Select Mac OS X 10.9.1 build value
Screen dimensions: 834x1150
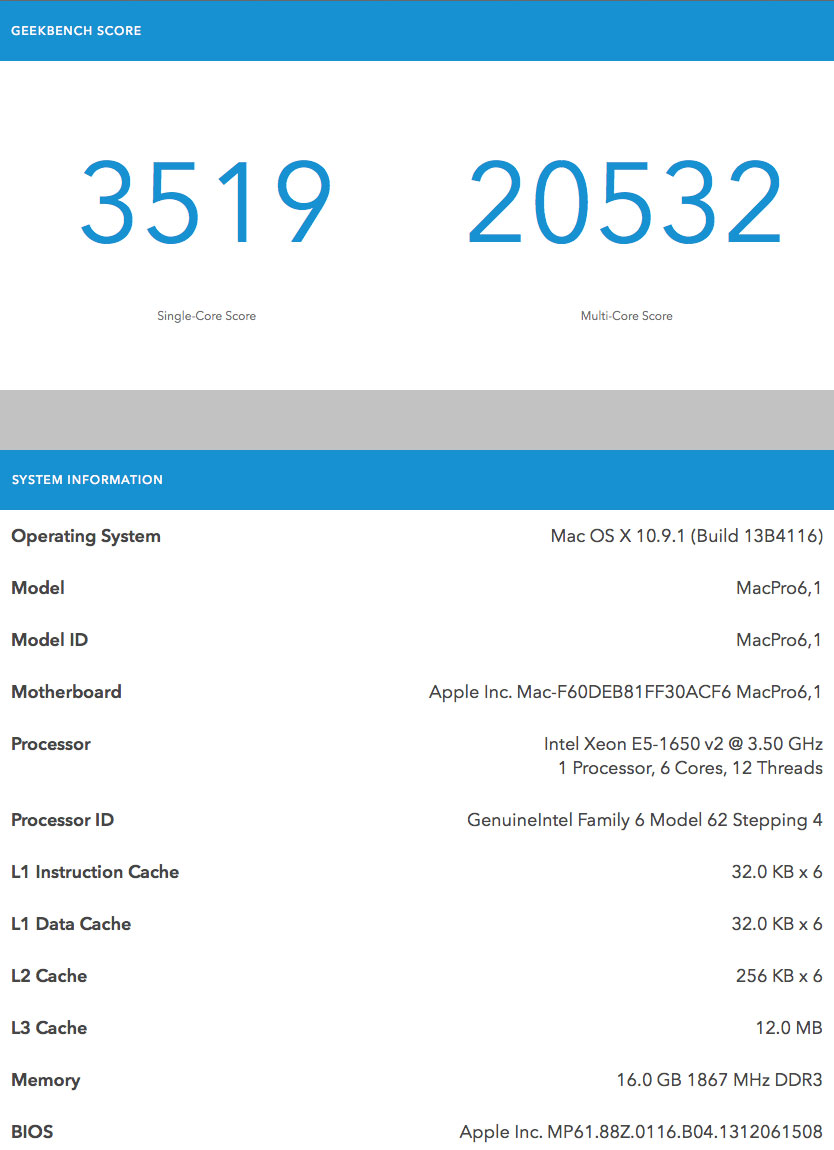coord(687,536)
